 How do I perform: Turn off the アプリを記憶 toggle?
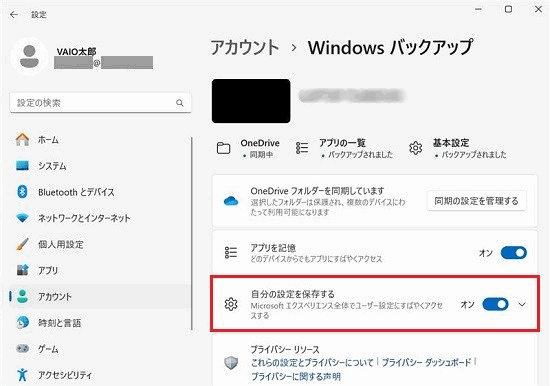point(514,253)
